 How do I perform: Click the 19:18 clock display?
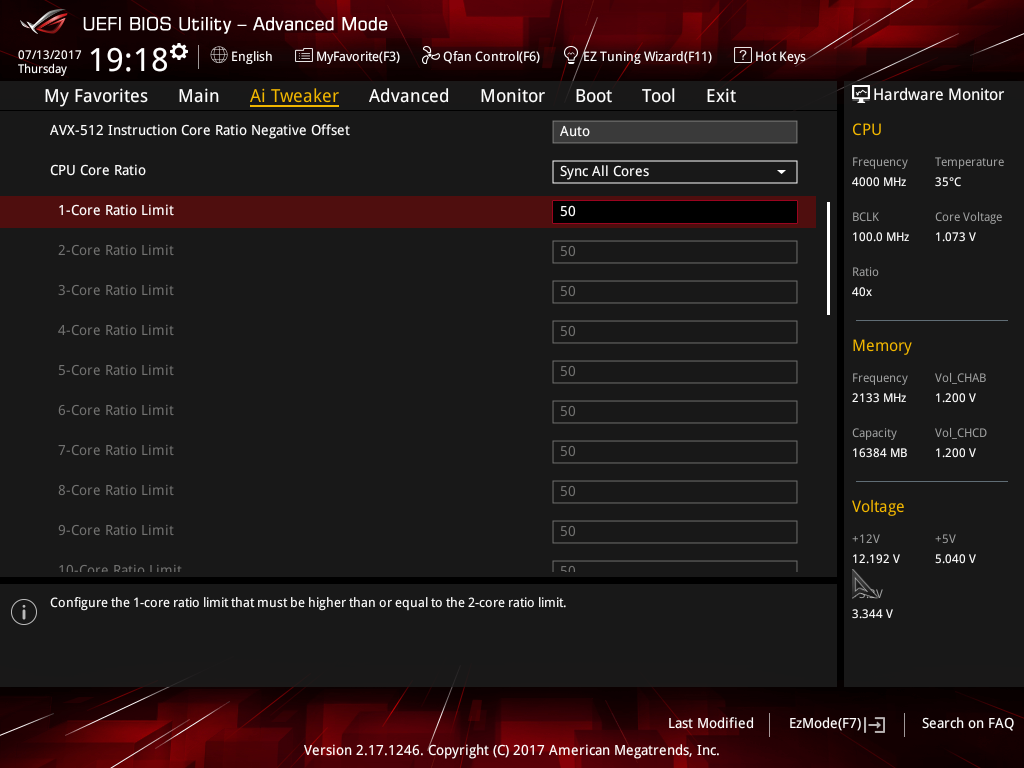pos(129,59)
